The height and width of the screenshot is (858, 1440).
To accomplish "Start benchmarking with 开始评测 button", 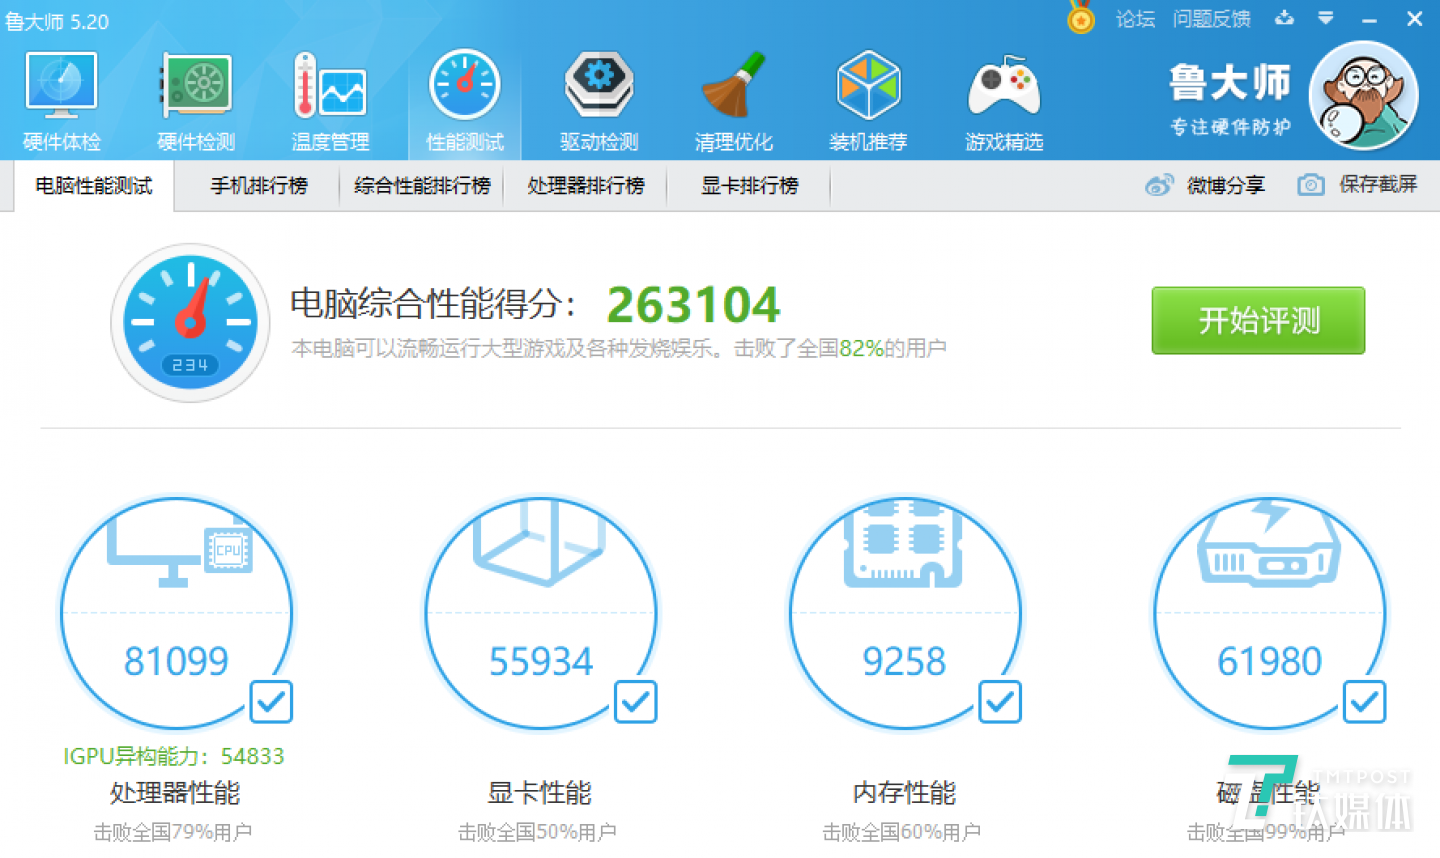I will click(x=1258, y=321).
